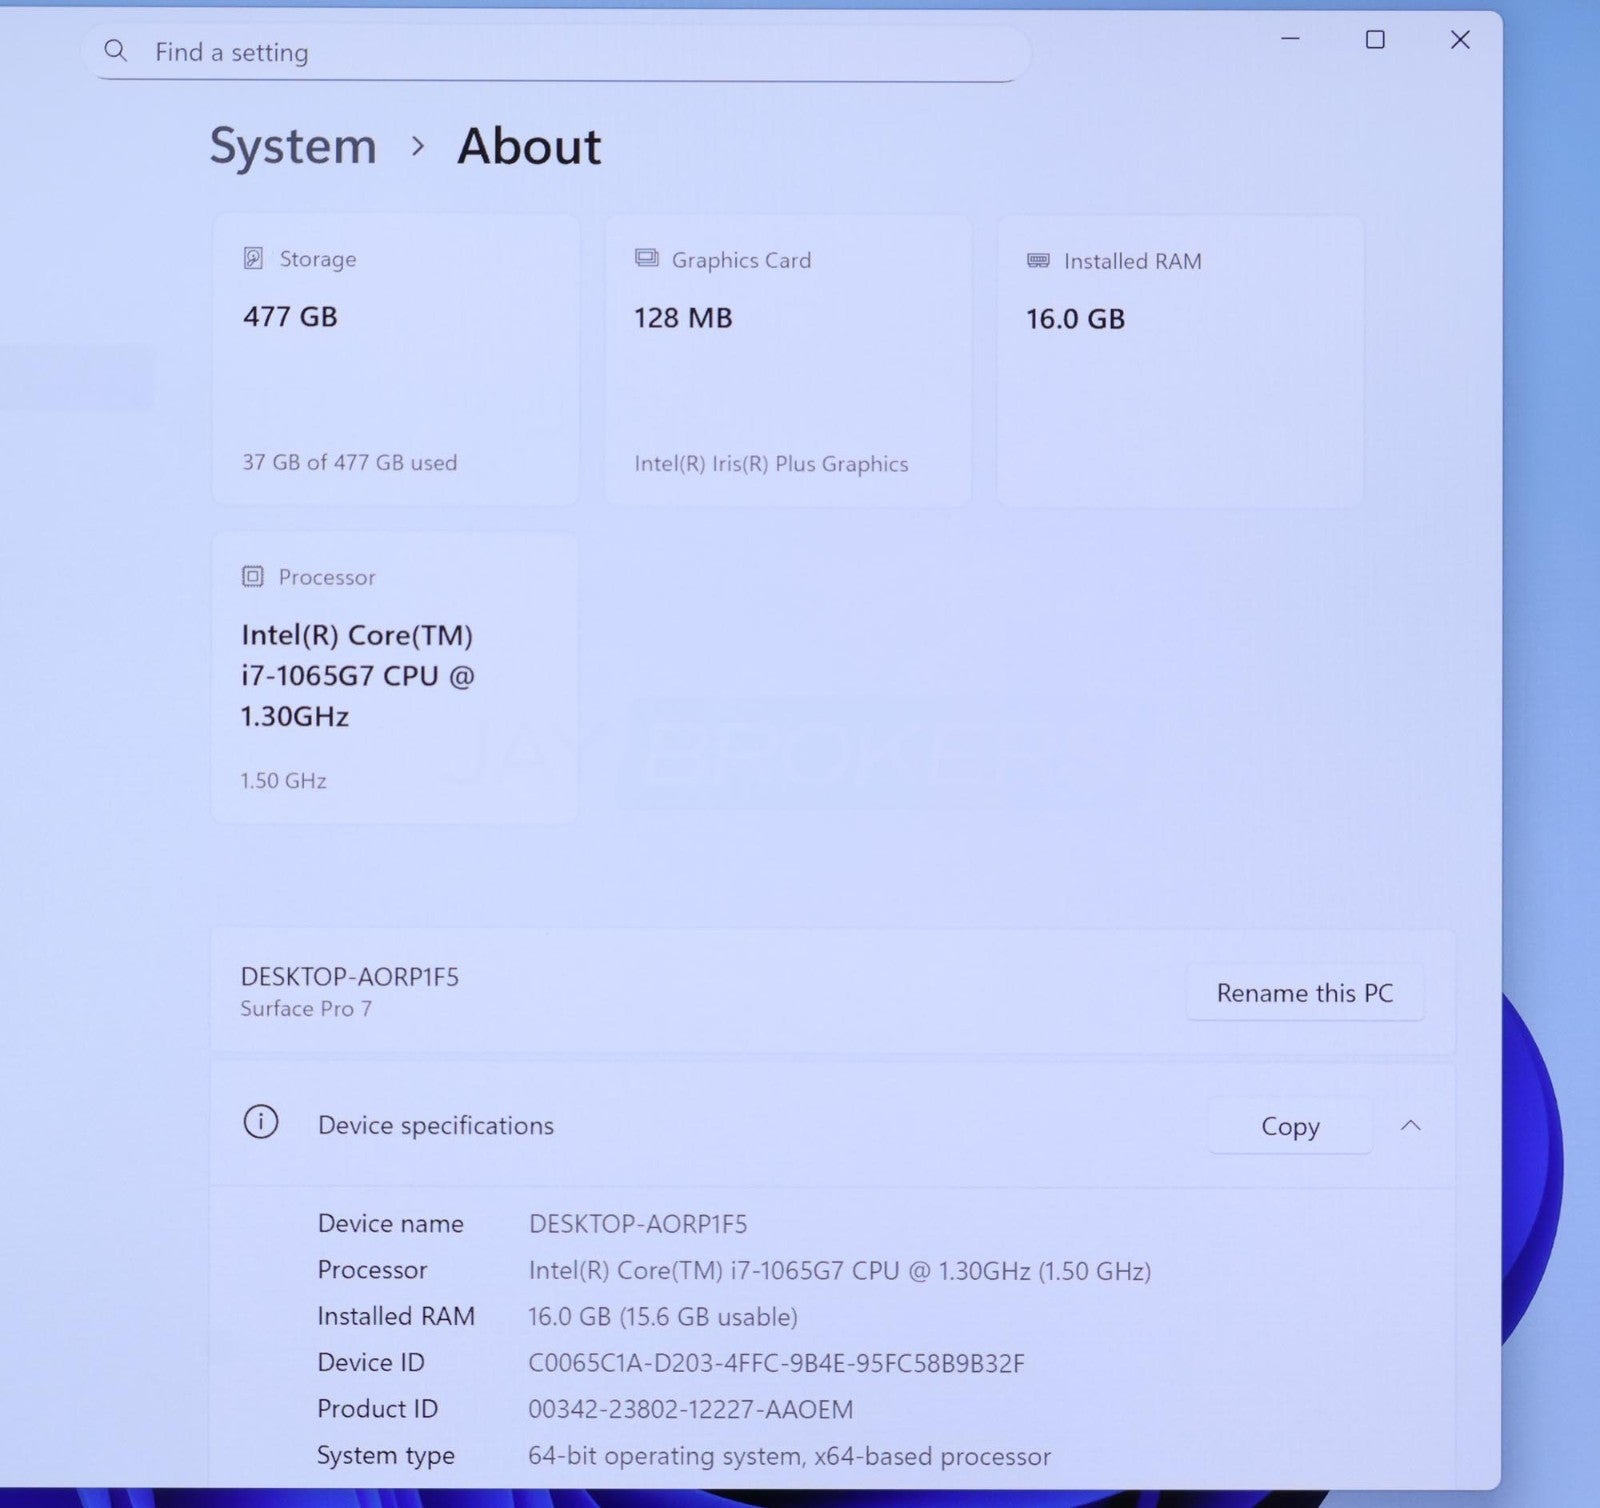
Task: Close the Settings window
Action: tap(1460, 40)
